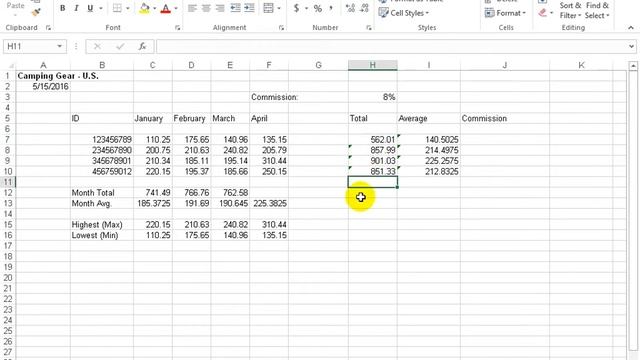This screenshot has height=360, width=640.
Task: Open borders dropdown arrow
Action: pos(128,8)
